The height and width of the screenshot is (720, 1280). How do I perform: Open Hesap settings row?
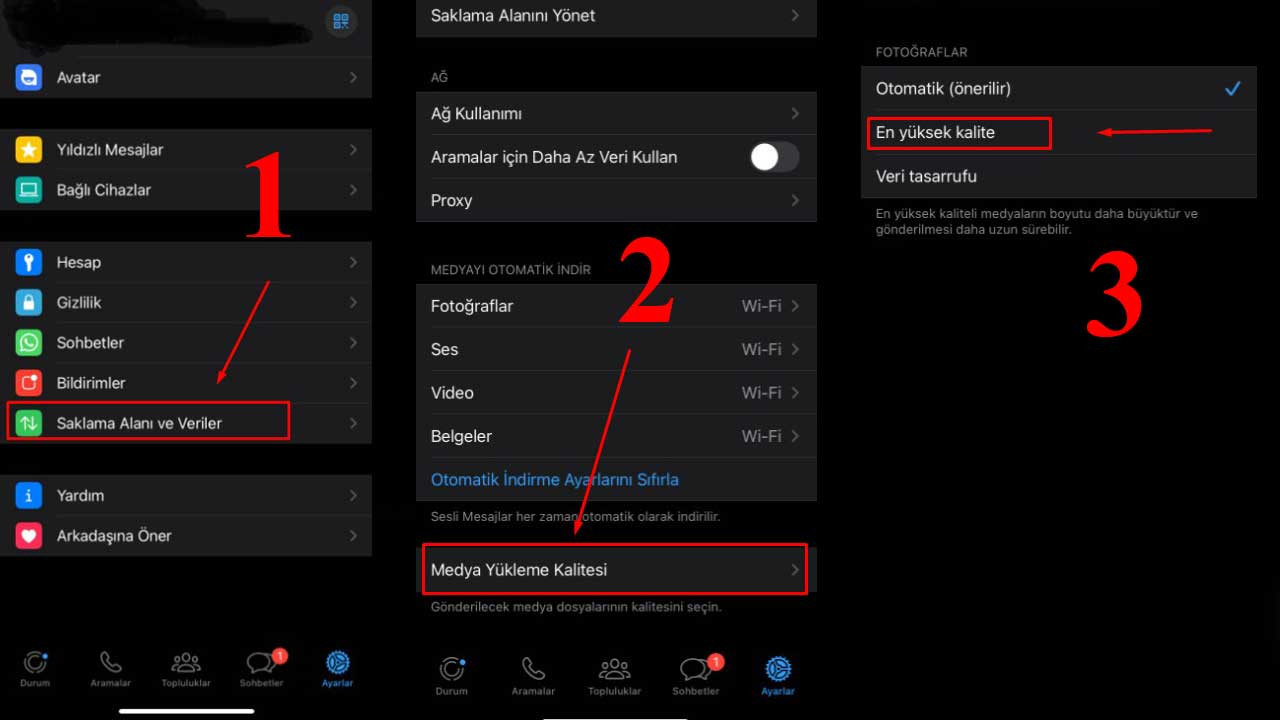click(186, 262)
